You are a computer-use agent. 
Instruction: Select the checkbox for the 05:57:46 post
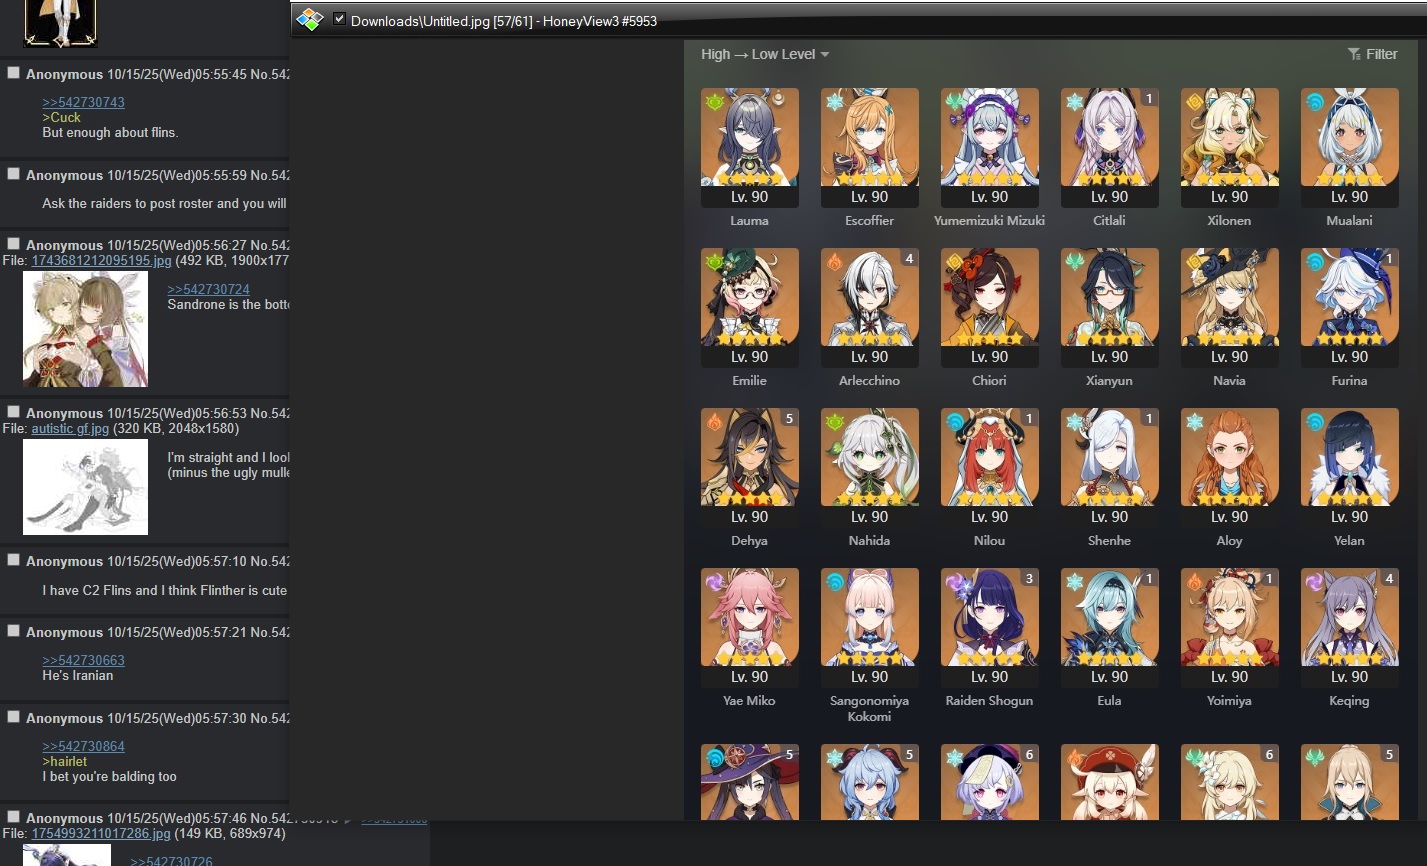point(13,817)
